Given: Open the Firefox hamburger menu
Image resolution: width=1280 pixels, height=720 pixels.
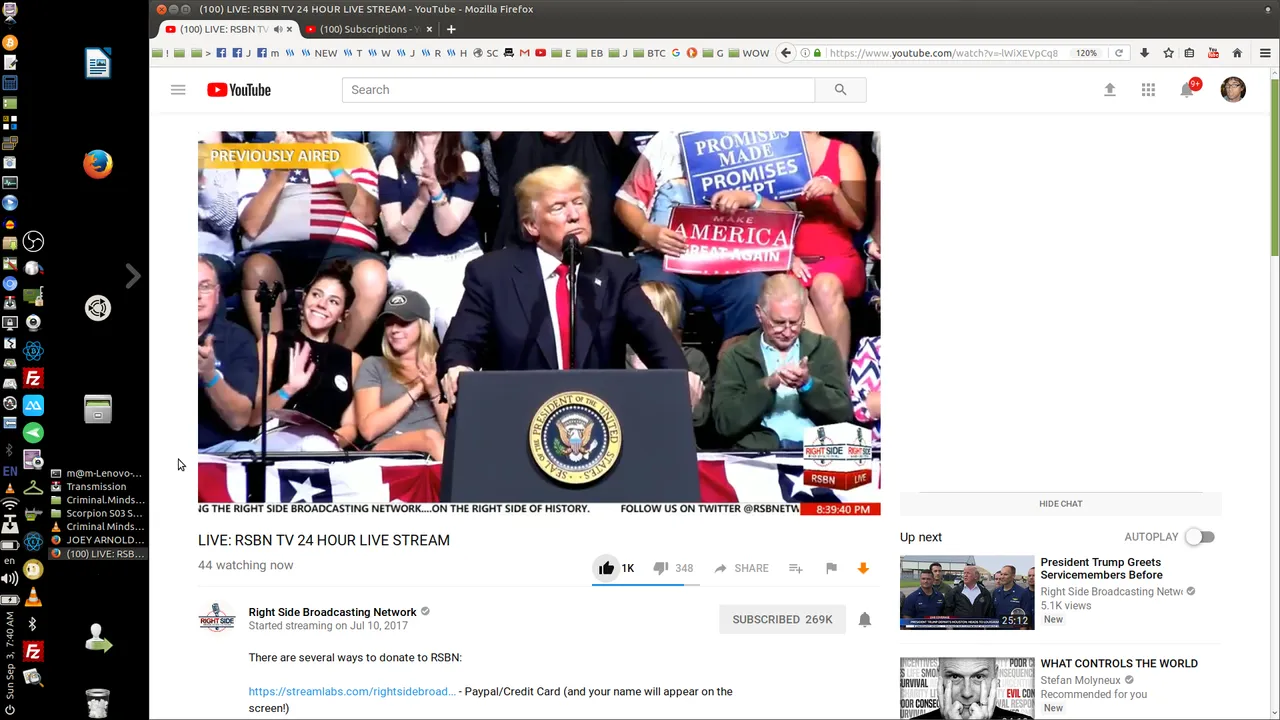Looking at the screenshot, I should pos(1265,53).
